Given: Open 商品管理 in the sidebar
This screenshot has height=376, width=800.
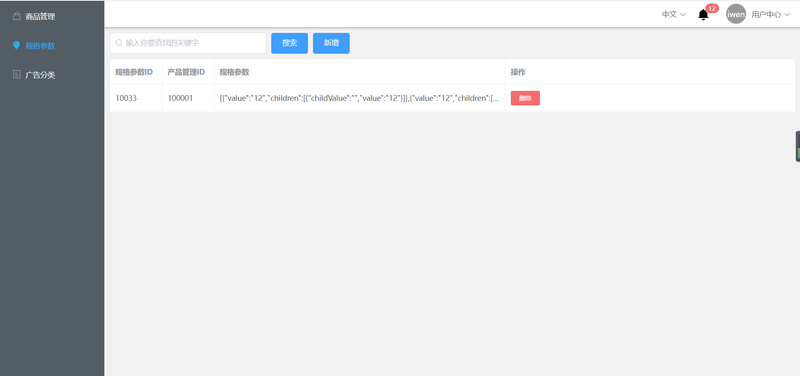Looking at the screenshot, I should [x=52, y=16].
